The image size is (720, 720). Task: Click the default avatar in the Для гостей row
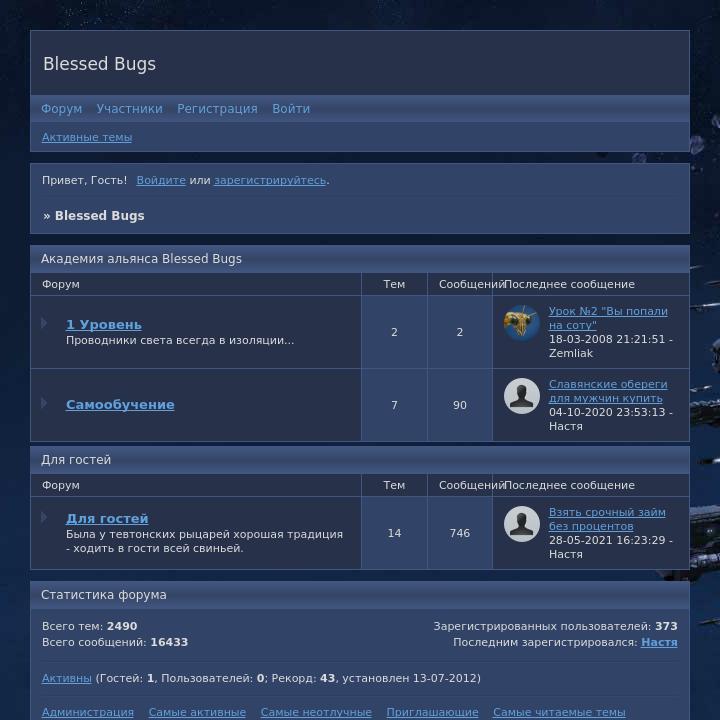pyautogui.click(x=522, y=524)
